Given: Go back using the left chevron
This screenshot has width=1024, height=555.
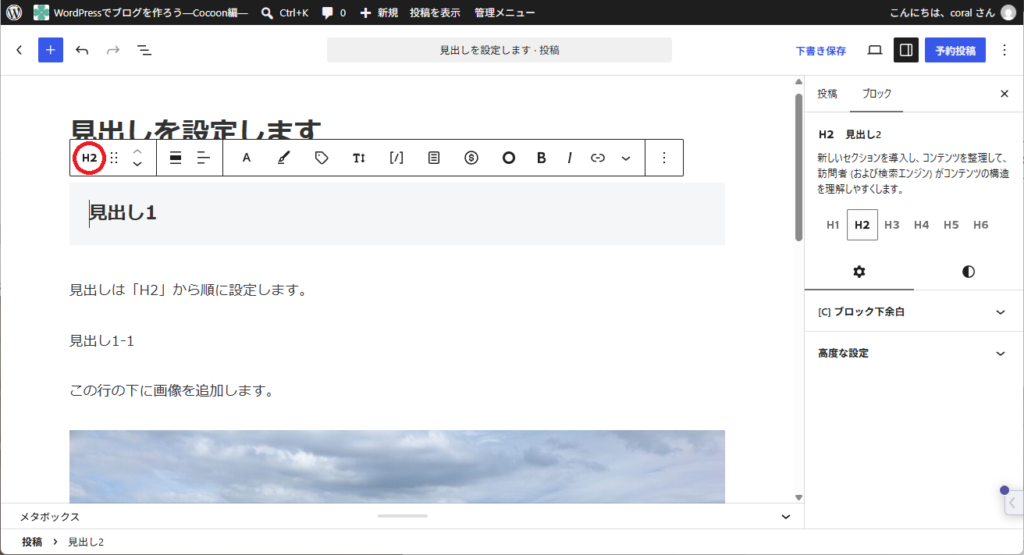Looking at the screenshot, I should pos(20,50).
